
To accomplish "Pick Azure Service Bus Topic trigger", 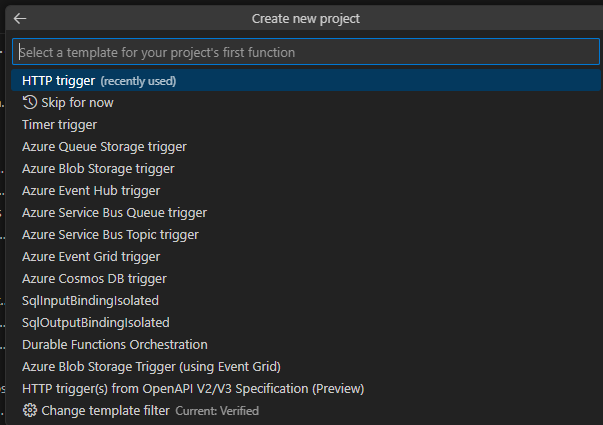I will (110, 235).
